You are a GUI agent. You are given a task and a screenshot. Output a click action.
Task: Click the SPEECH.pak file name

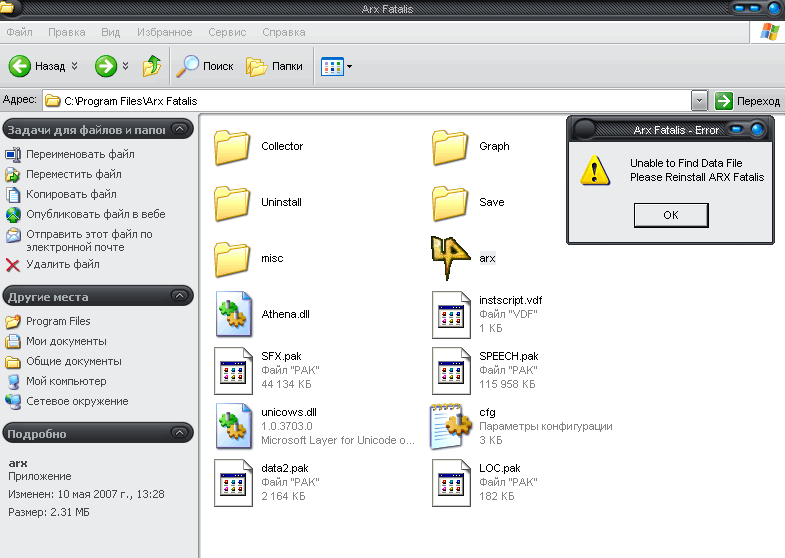click(509, 356)
